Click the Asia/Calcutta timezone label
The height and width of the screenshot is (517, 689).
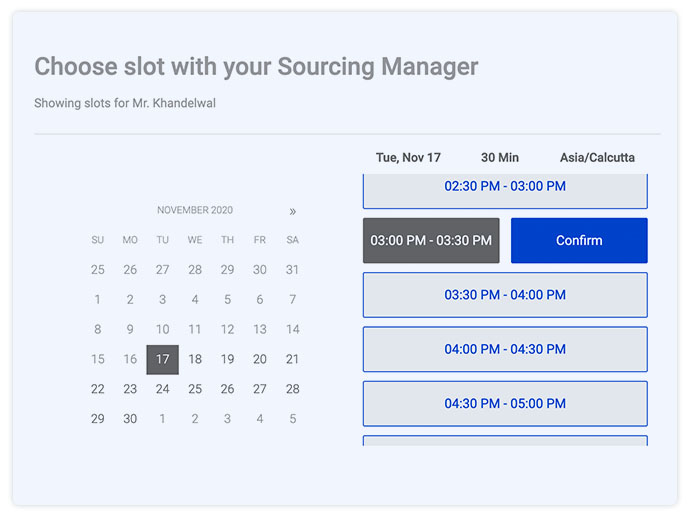(597, 157)
